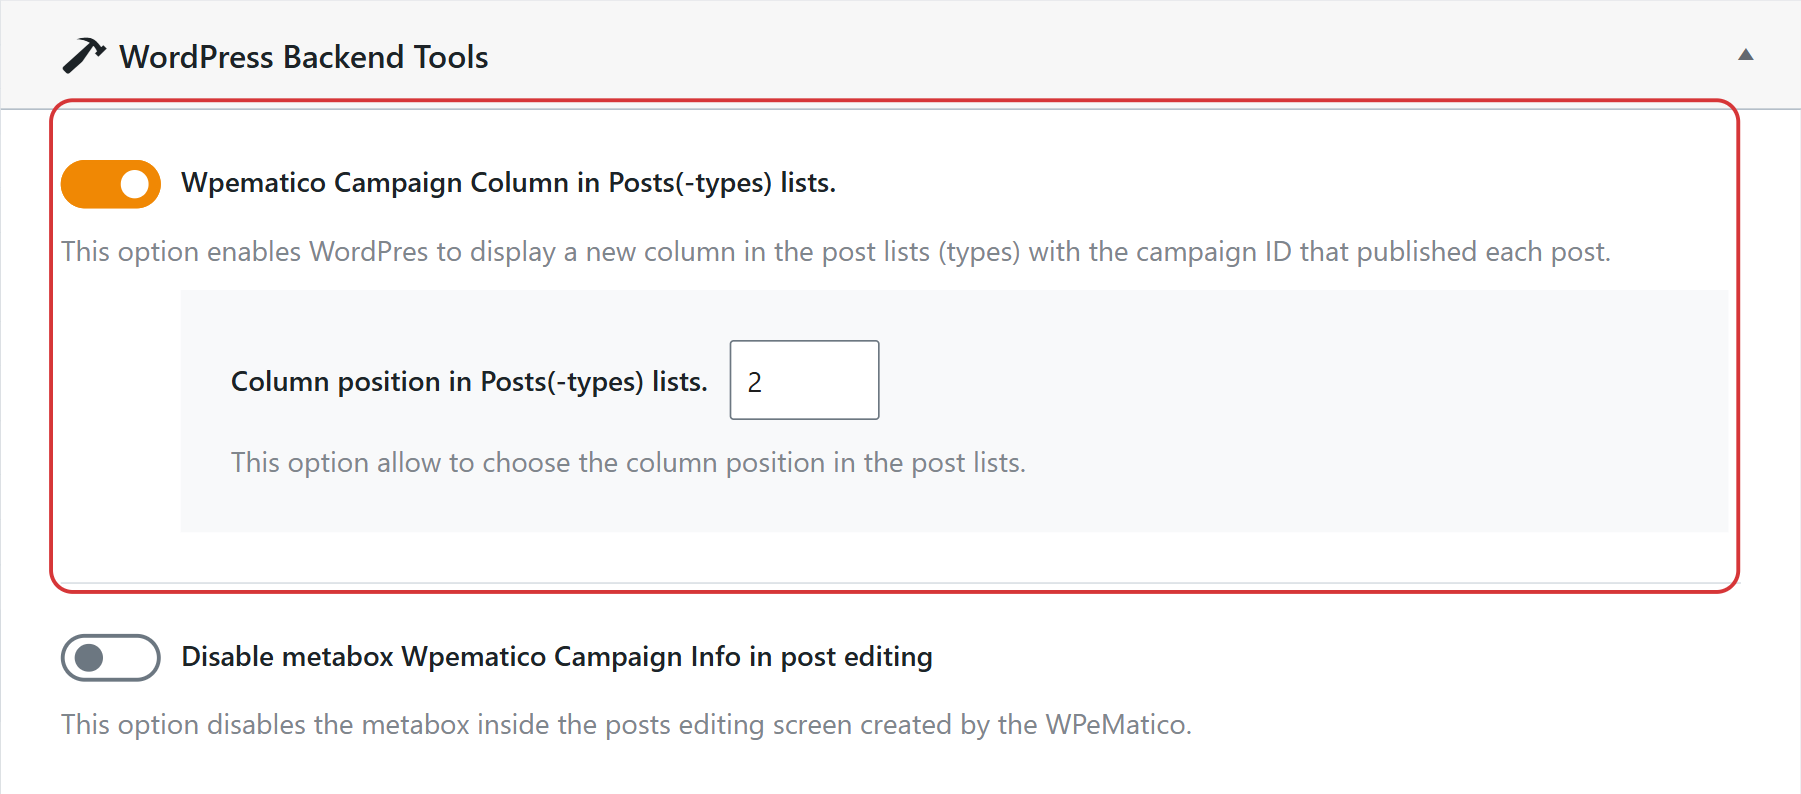Viewport: 1801px width, 794px height.
Task: Toggle off Wpematico Campaign Column switch
Action: 111,184
